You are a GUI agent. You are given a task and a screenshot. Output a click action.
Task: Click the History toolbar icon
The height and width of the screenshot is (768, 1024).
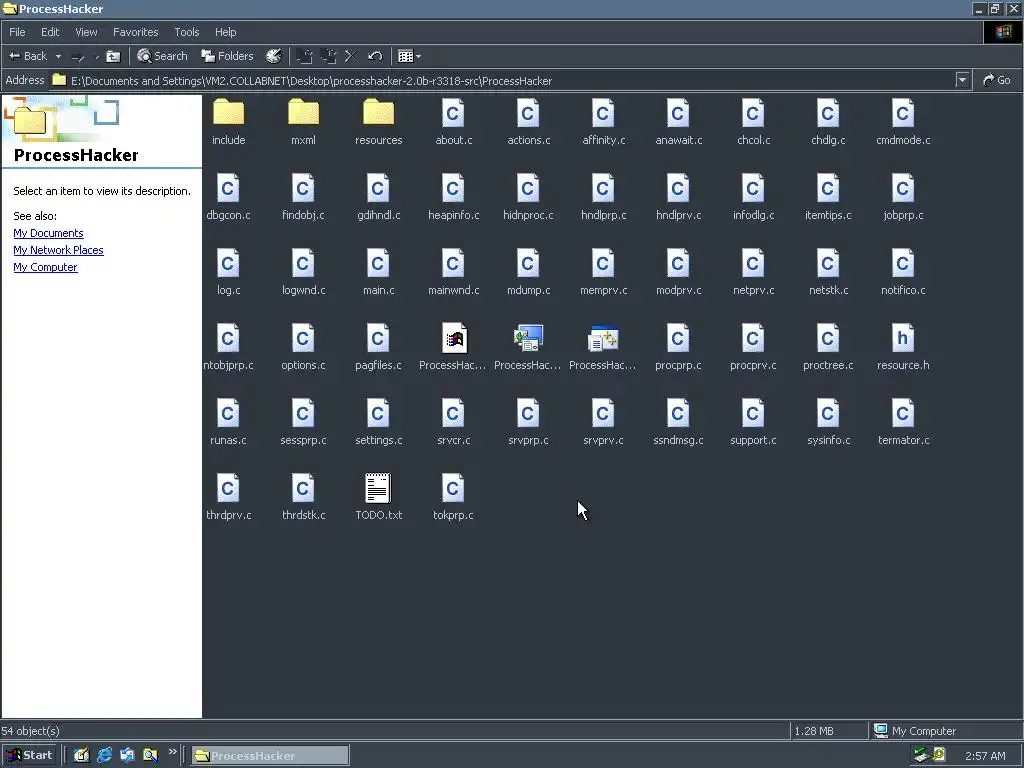point(274,56)
